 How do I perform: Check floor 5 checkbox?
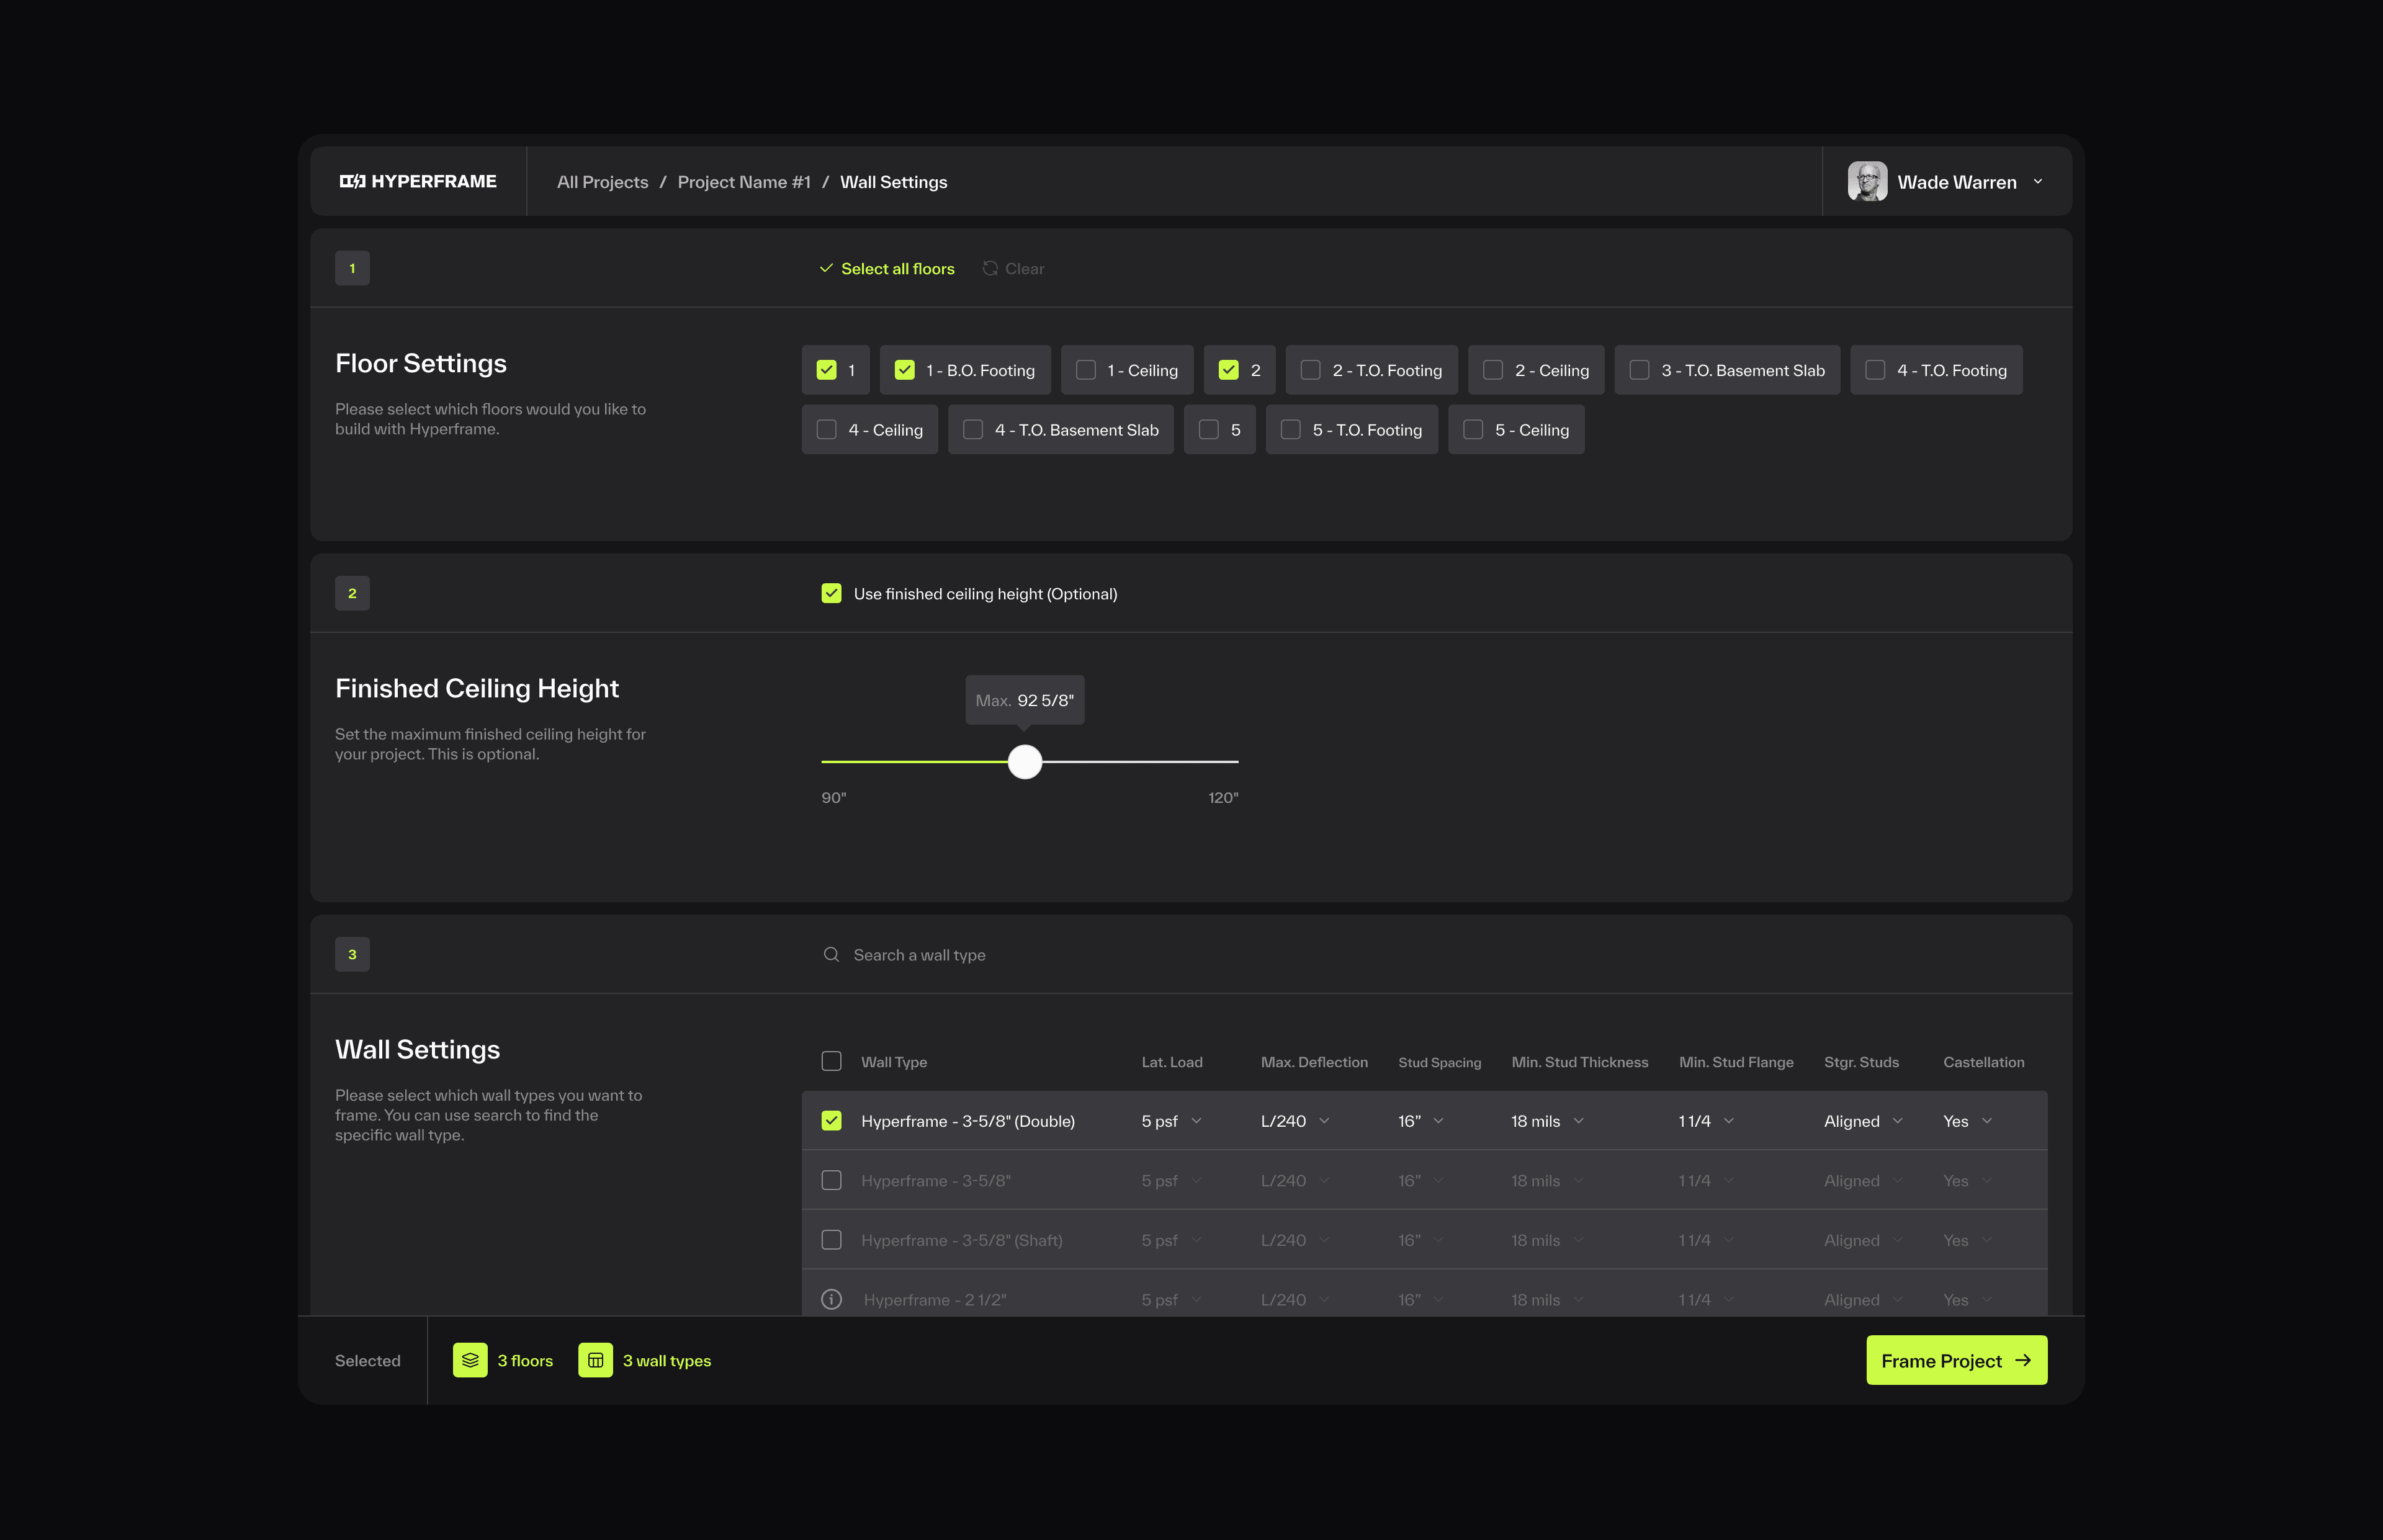tap(1208, 429)
